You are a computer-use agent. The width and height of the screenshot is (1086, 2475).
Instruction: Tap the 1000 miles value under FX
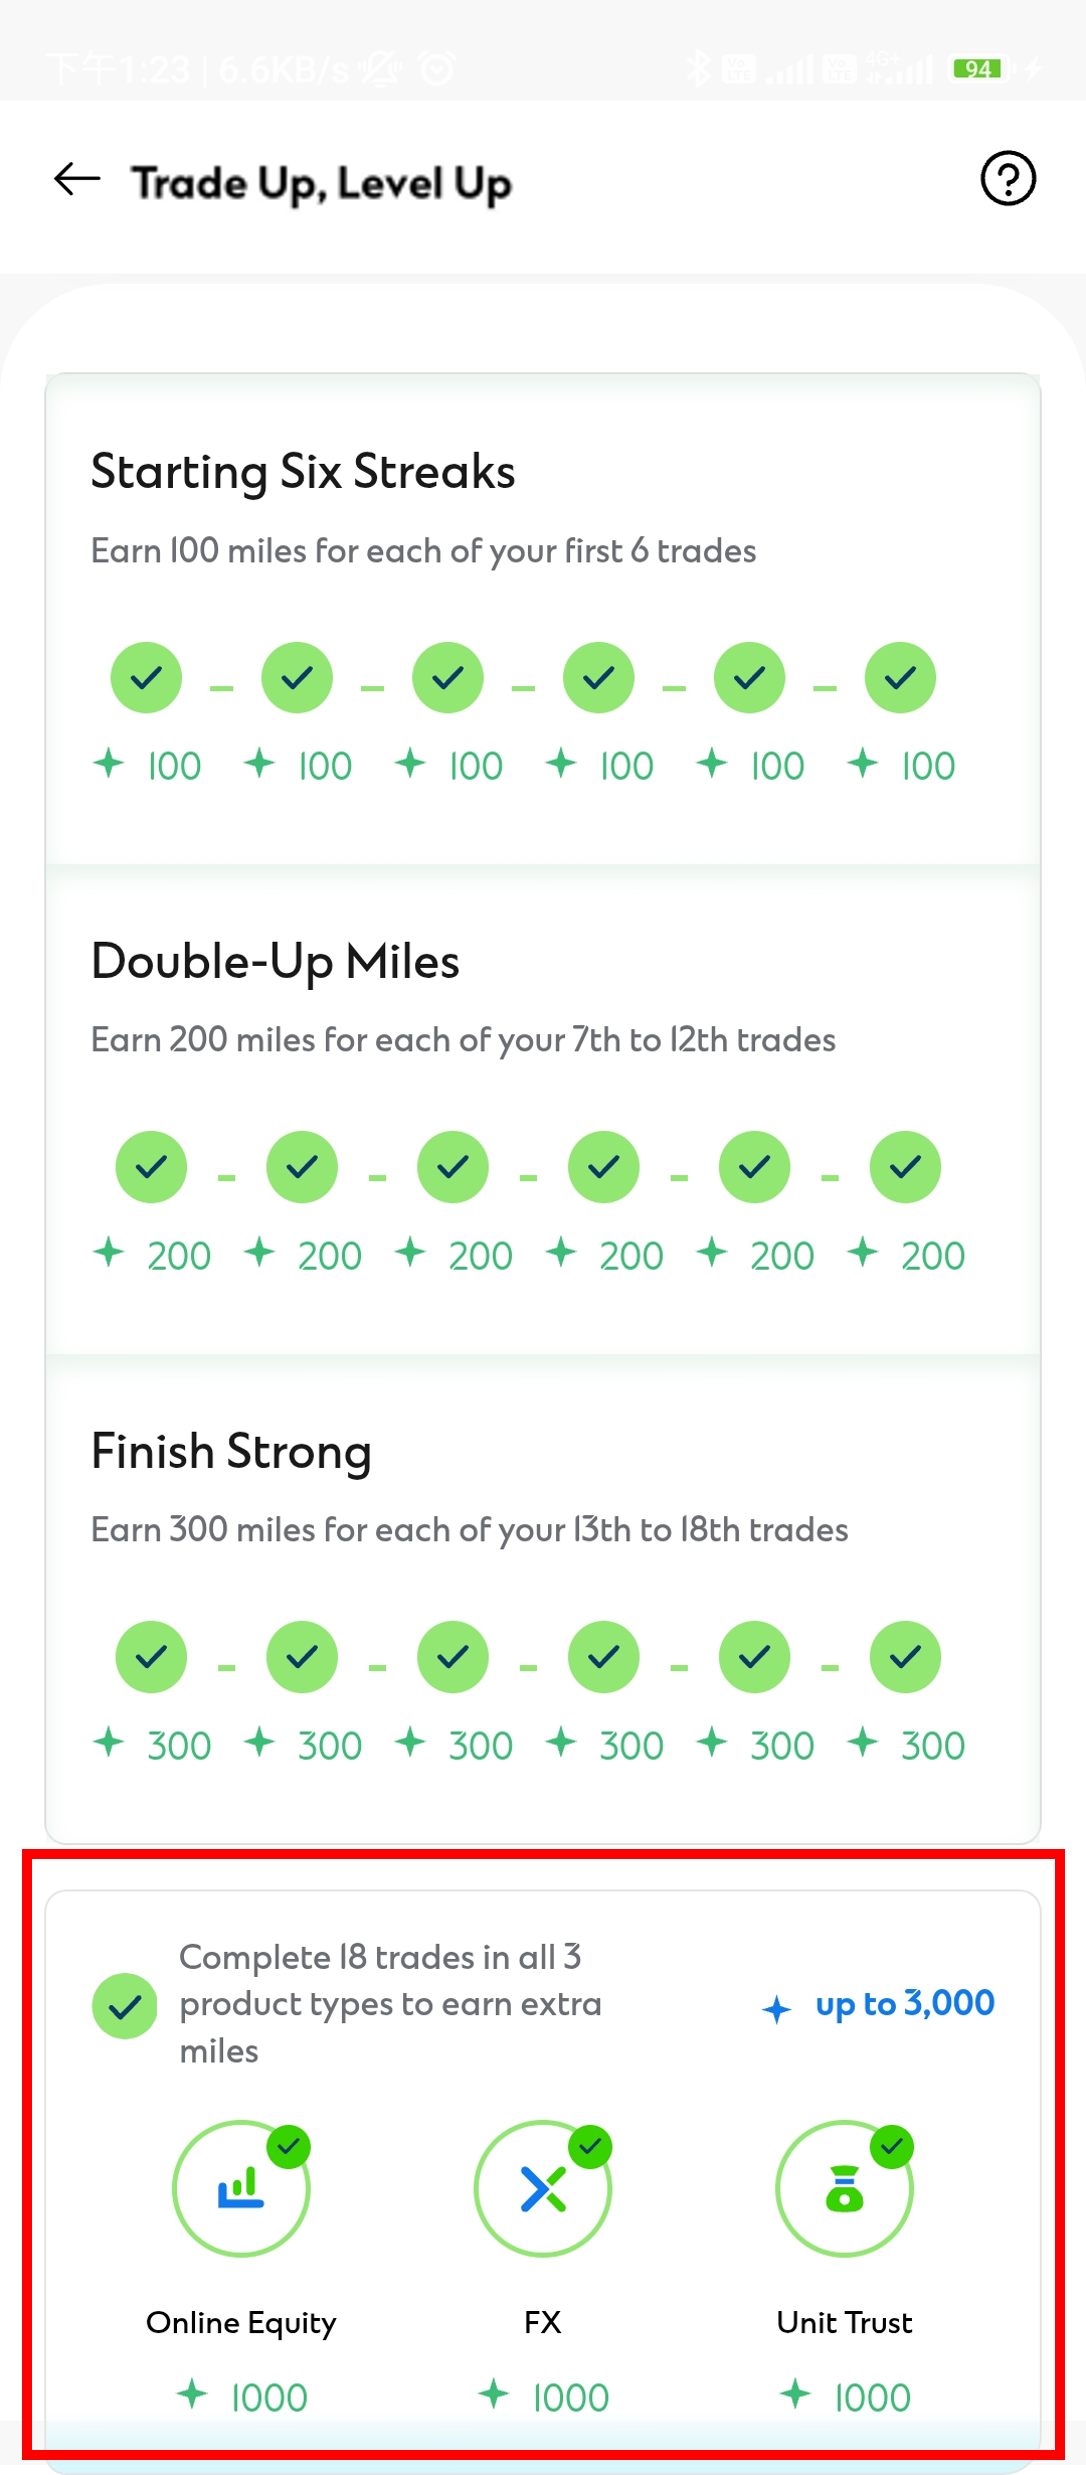click(570, 2398)
